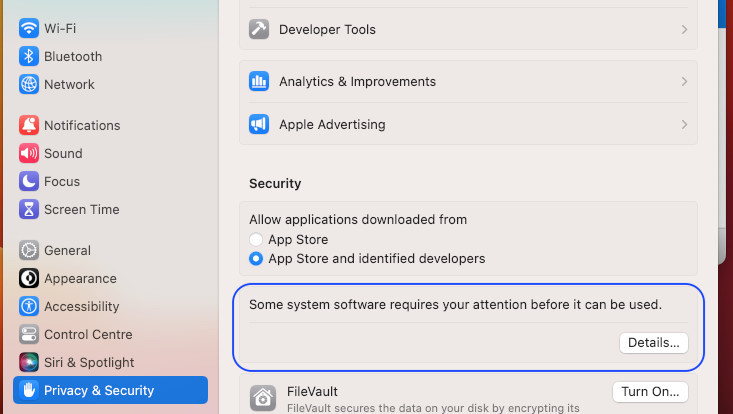This screenshot has width=733, height=414.
Task: Open the Screen Time settings pane
Action: pyautogui.click(x=110, y=209)
